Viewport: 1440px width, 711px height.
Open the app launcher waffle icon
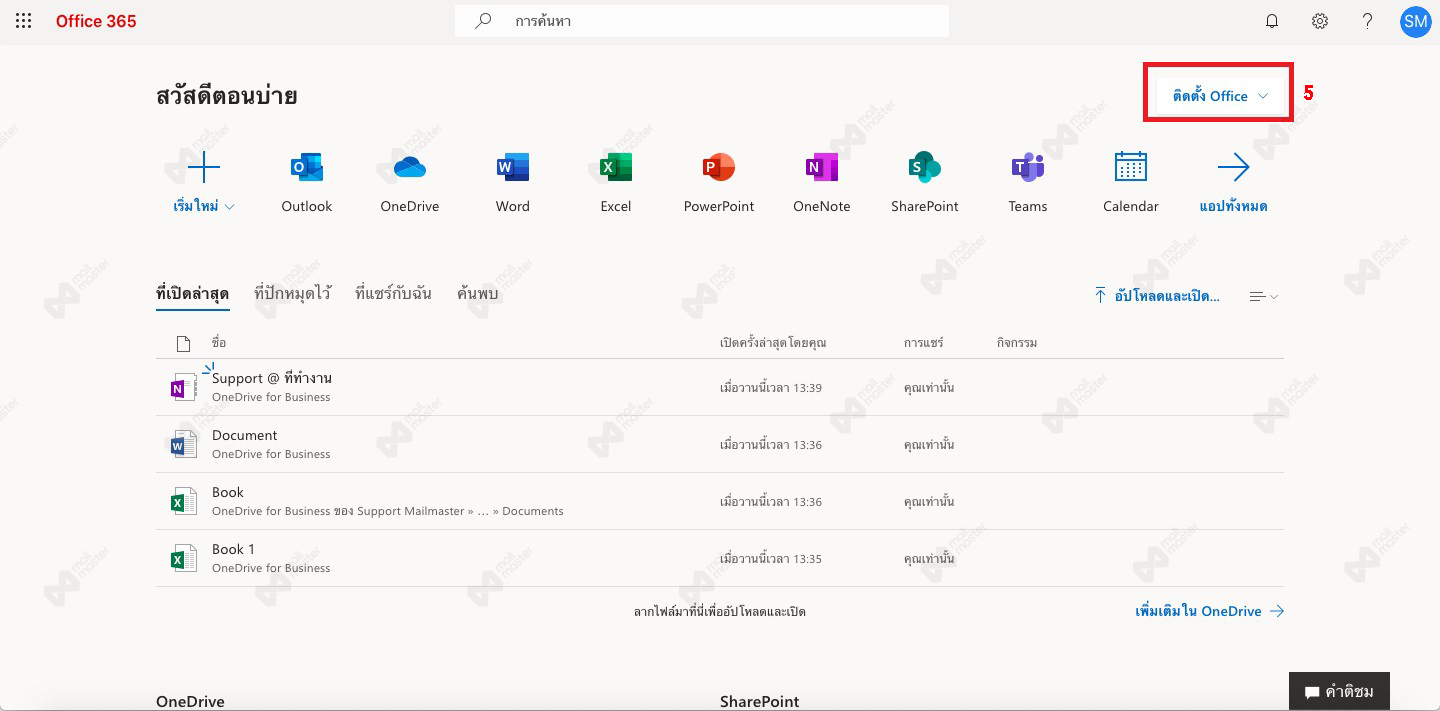pos(24,21)
